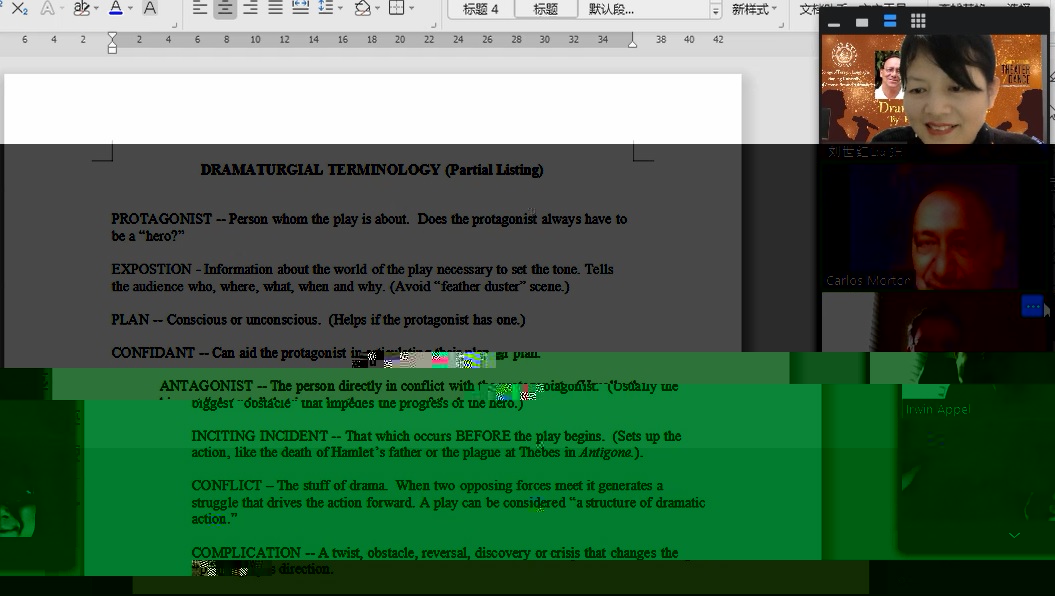Open the Styles pane launcher
1055x596 pixels.
point(781,25)
